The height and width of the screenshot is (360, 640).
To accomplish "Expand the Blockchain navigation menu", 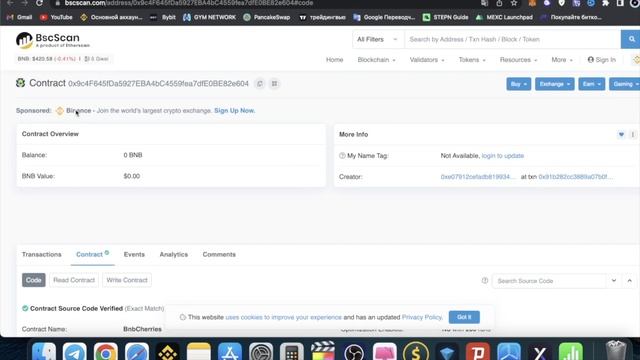I will coord(376,60).
